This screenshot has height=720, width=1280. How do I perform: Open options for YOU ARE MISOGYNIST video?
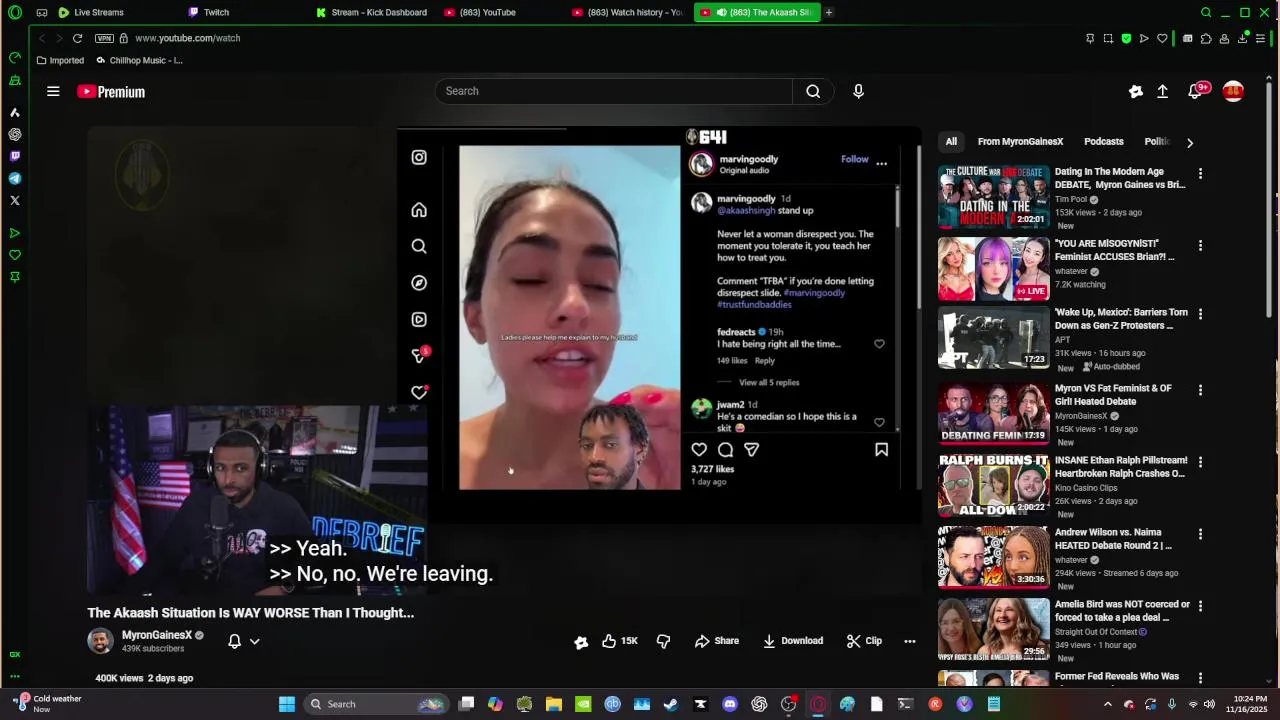point(1200,245)
